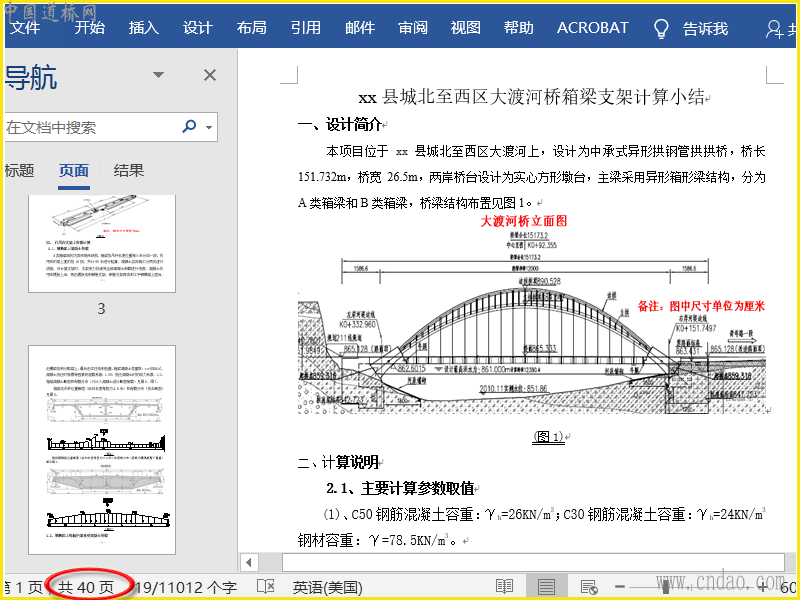Click the share person icon
This screenshot has width=800, height=600.
pos(774,29)
